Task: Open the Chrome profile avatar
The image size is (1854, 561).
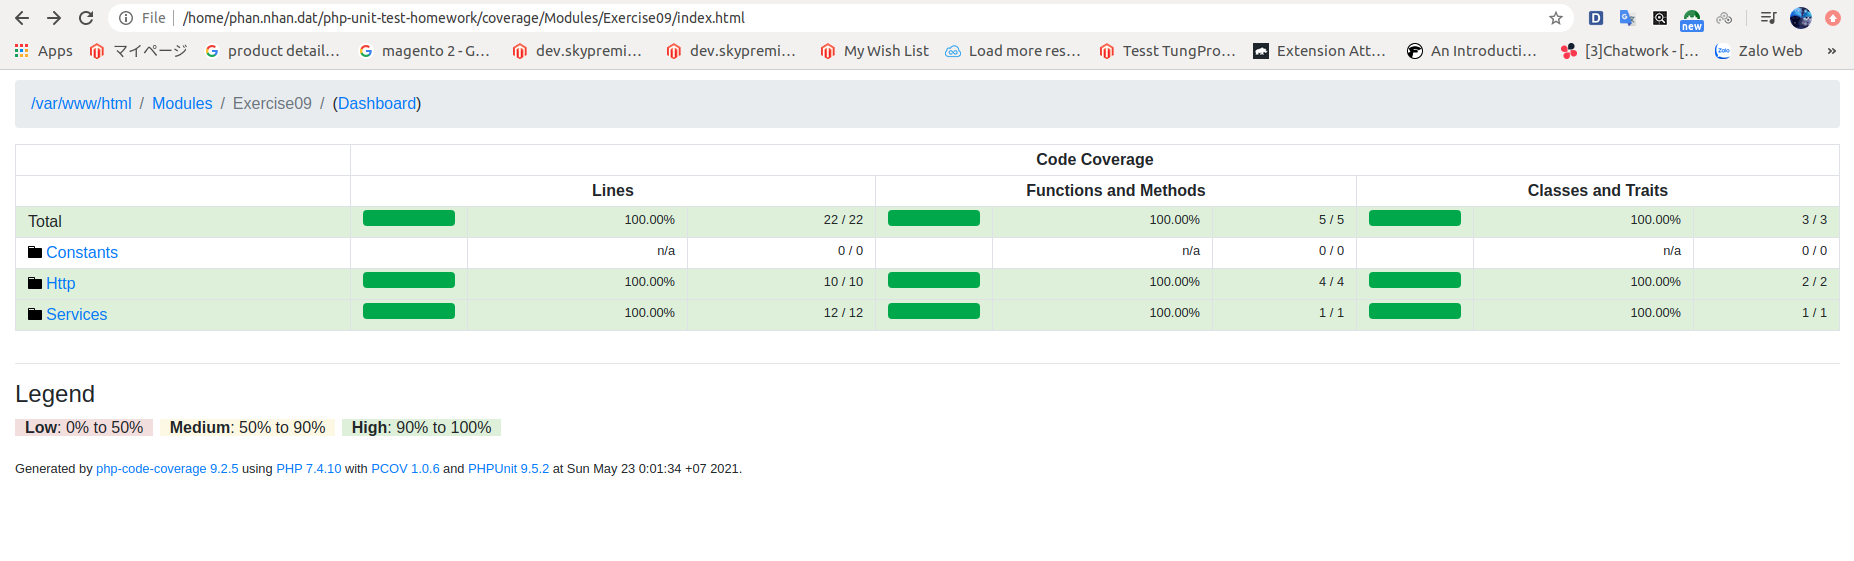Action: (1801, 18)
